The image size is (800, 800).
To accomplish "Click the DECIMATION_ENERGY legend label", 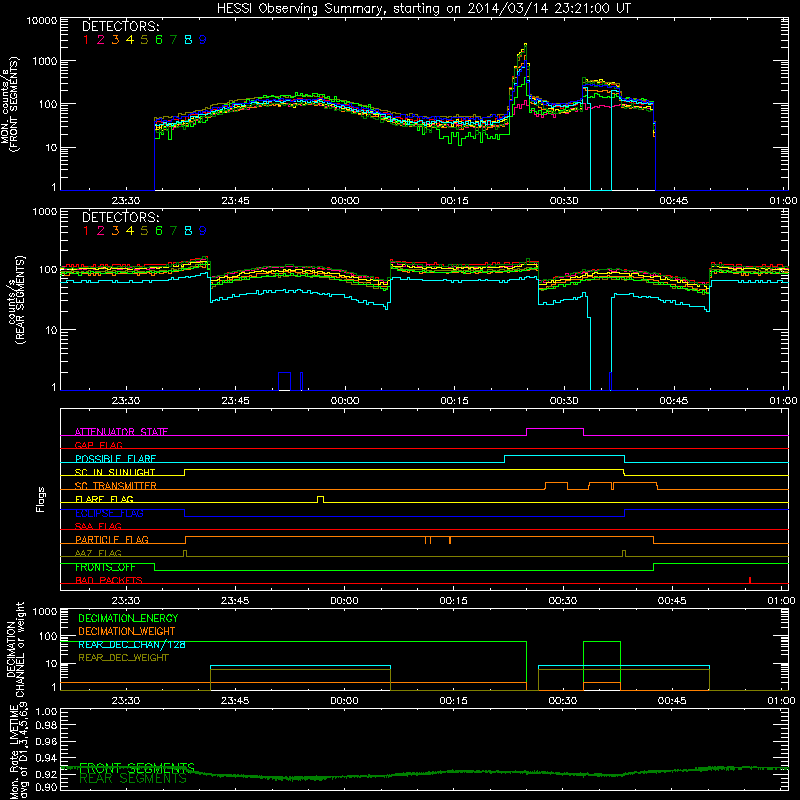I will click(128, 618).
